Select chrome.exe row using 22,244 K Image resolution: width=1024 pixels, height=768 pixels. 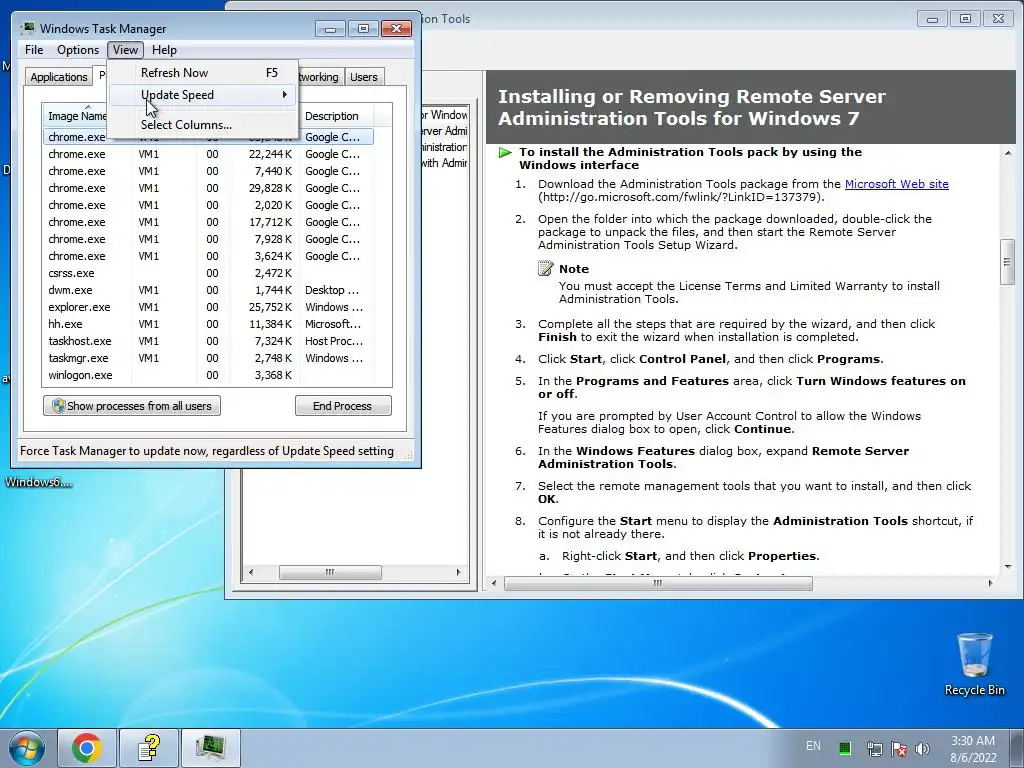pyautogui.click(x=208, y=154)
